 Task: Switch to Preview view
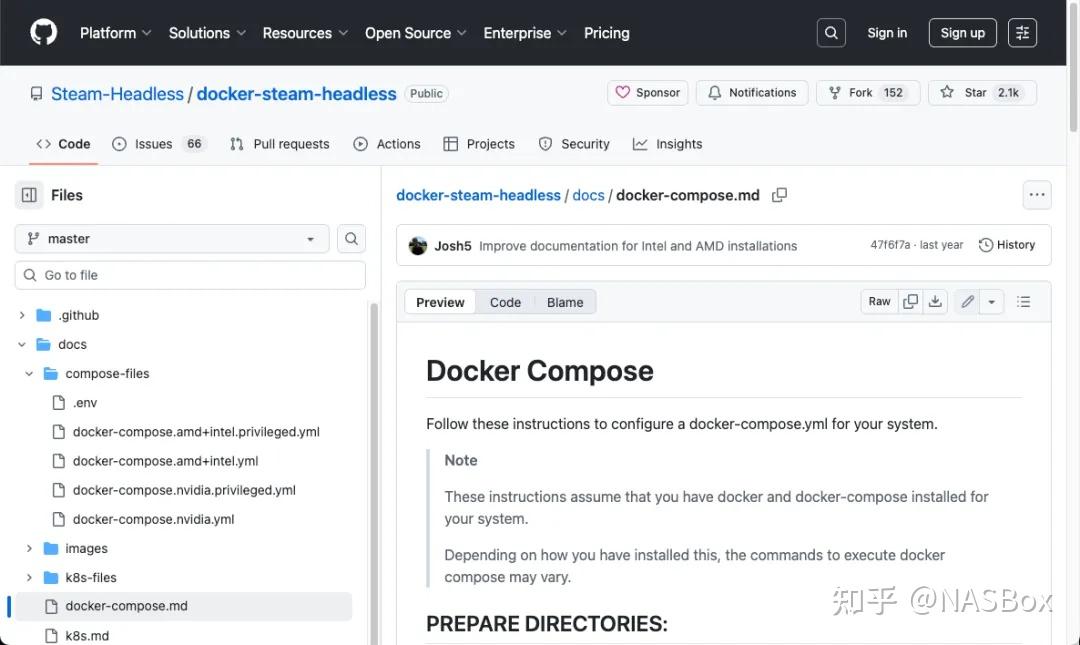coord(440,302)
